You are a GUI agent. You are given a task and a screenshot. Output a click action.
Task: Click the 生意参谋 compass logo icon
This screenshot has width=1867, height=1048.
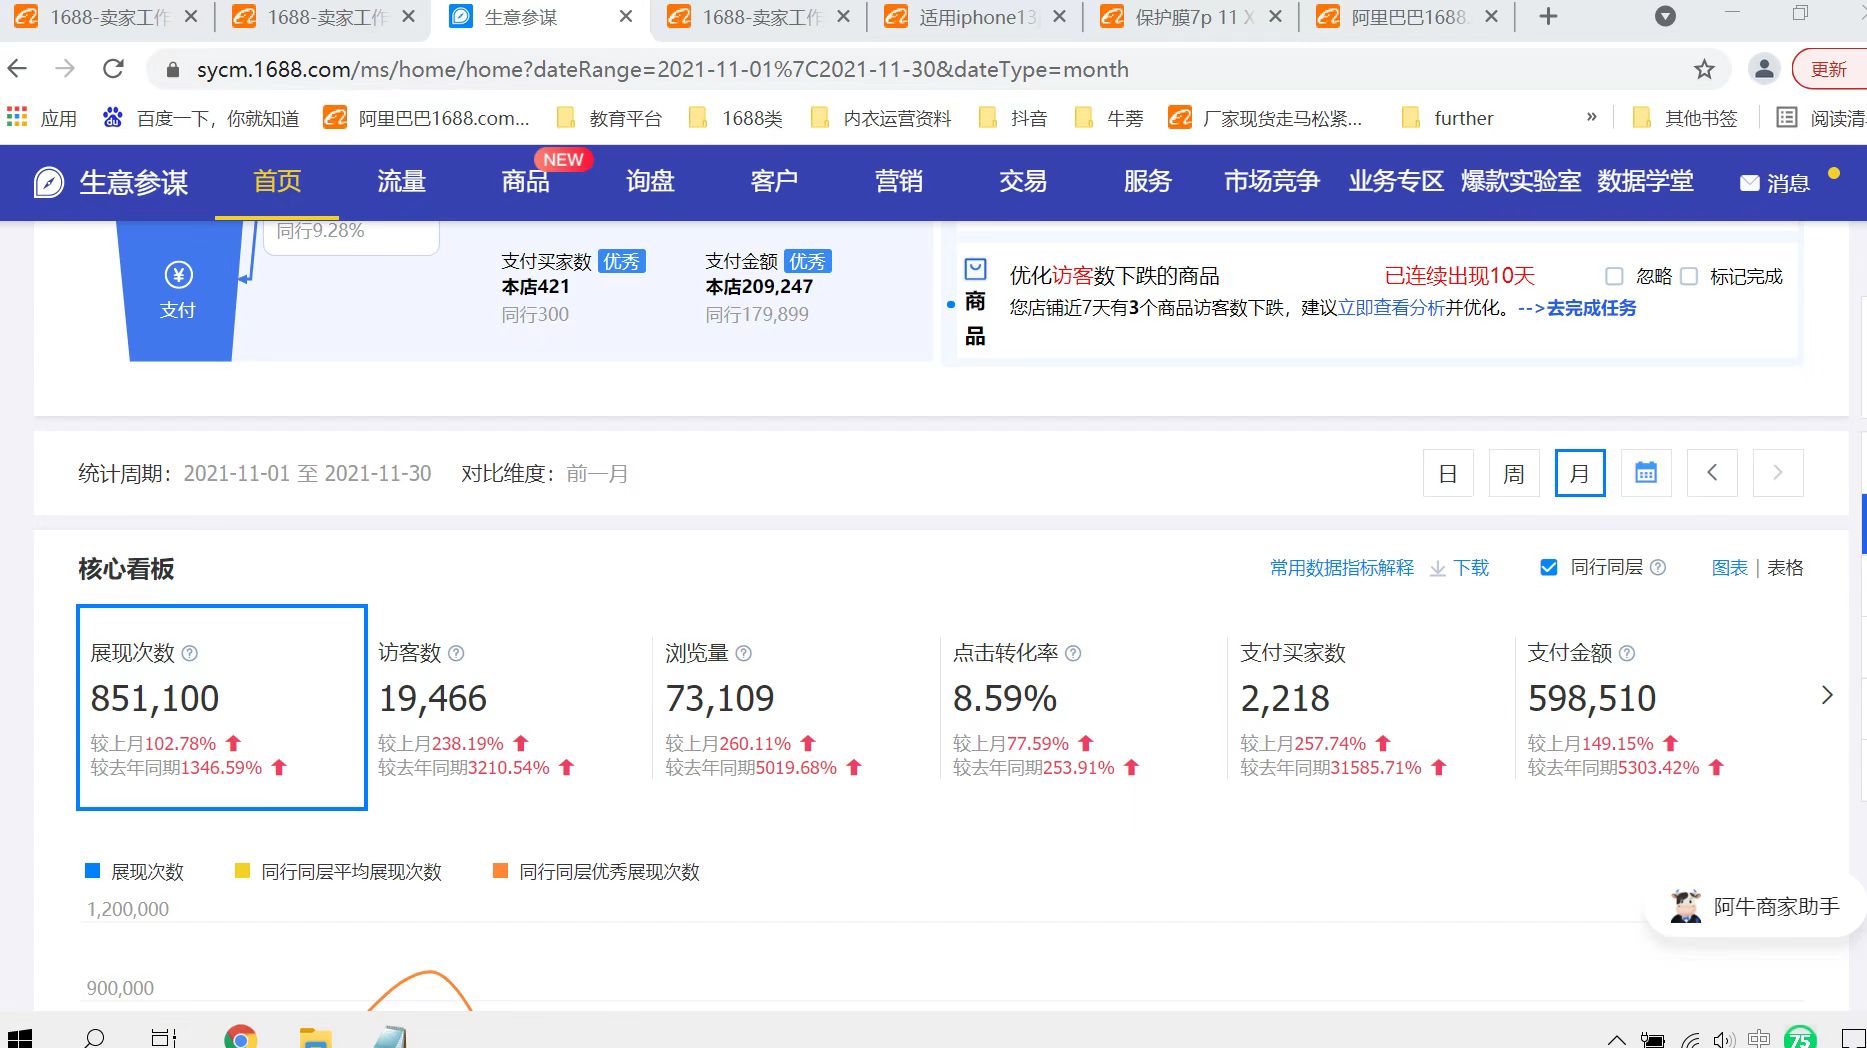tap(49, 182)
